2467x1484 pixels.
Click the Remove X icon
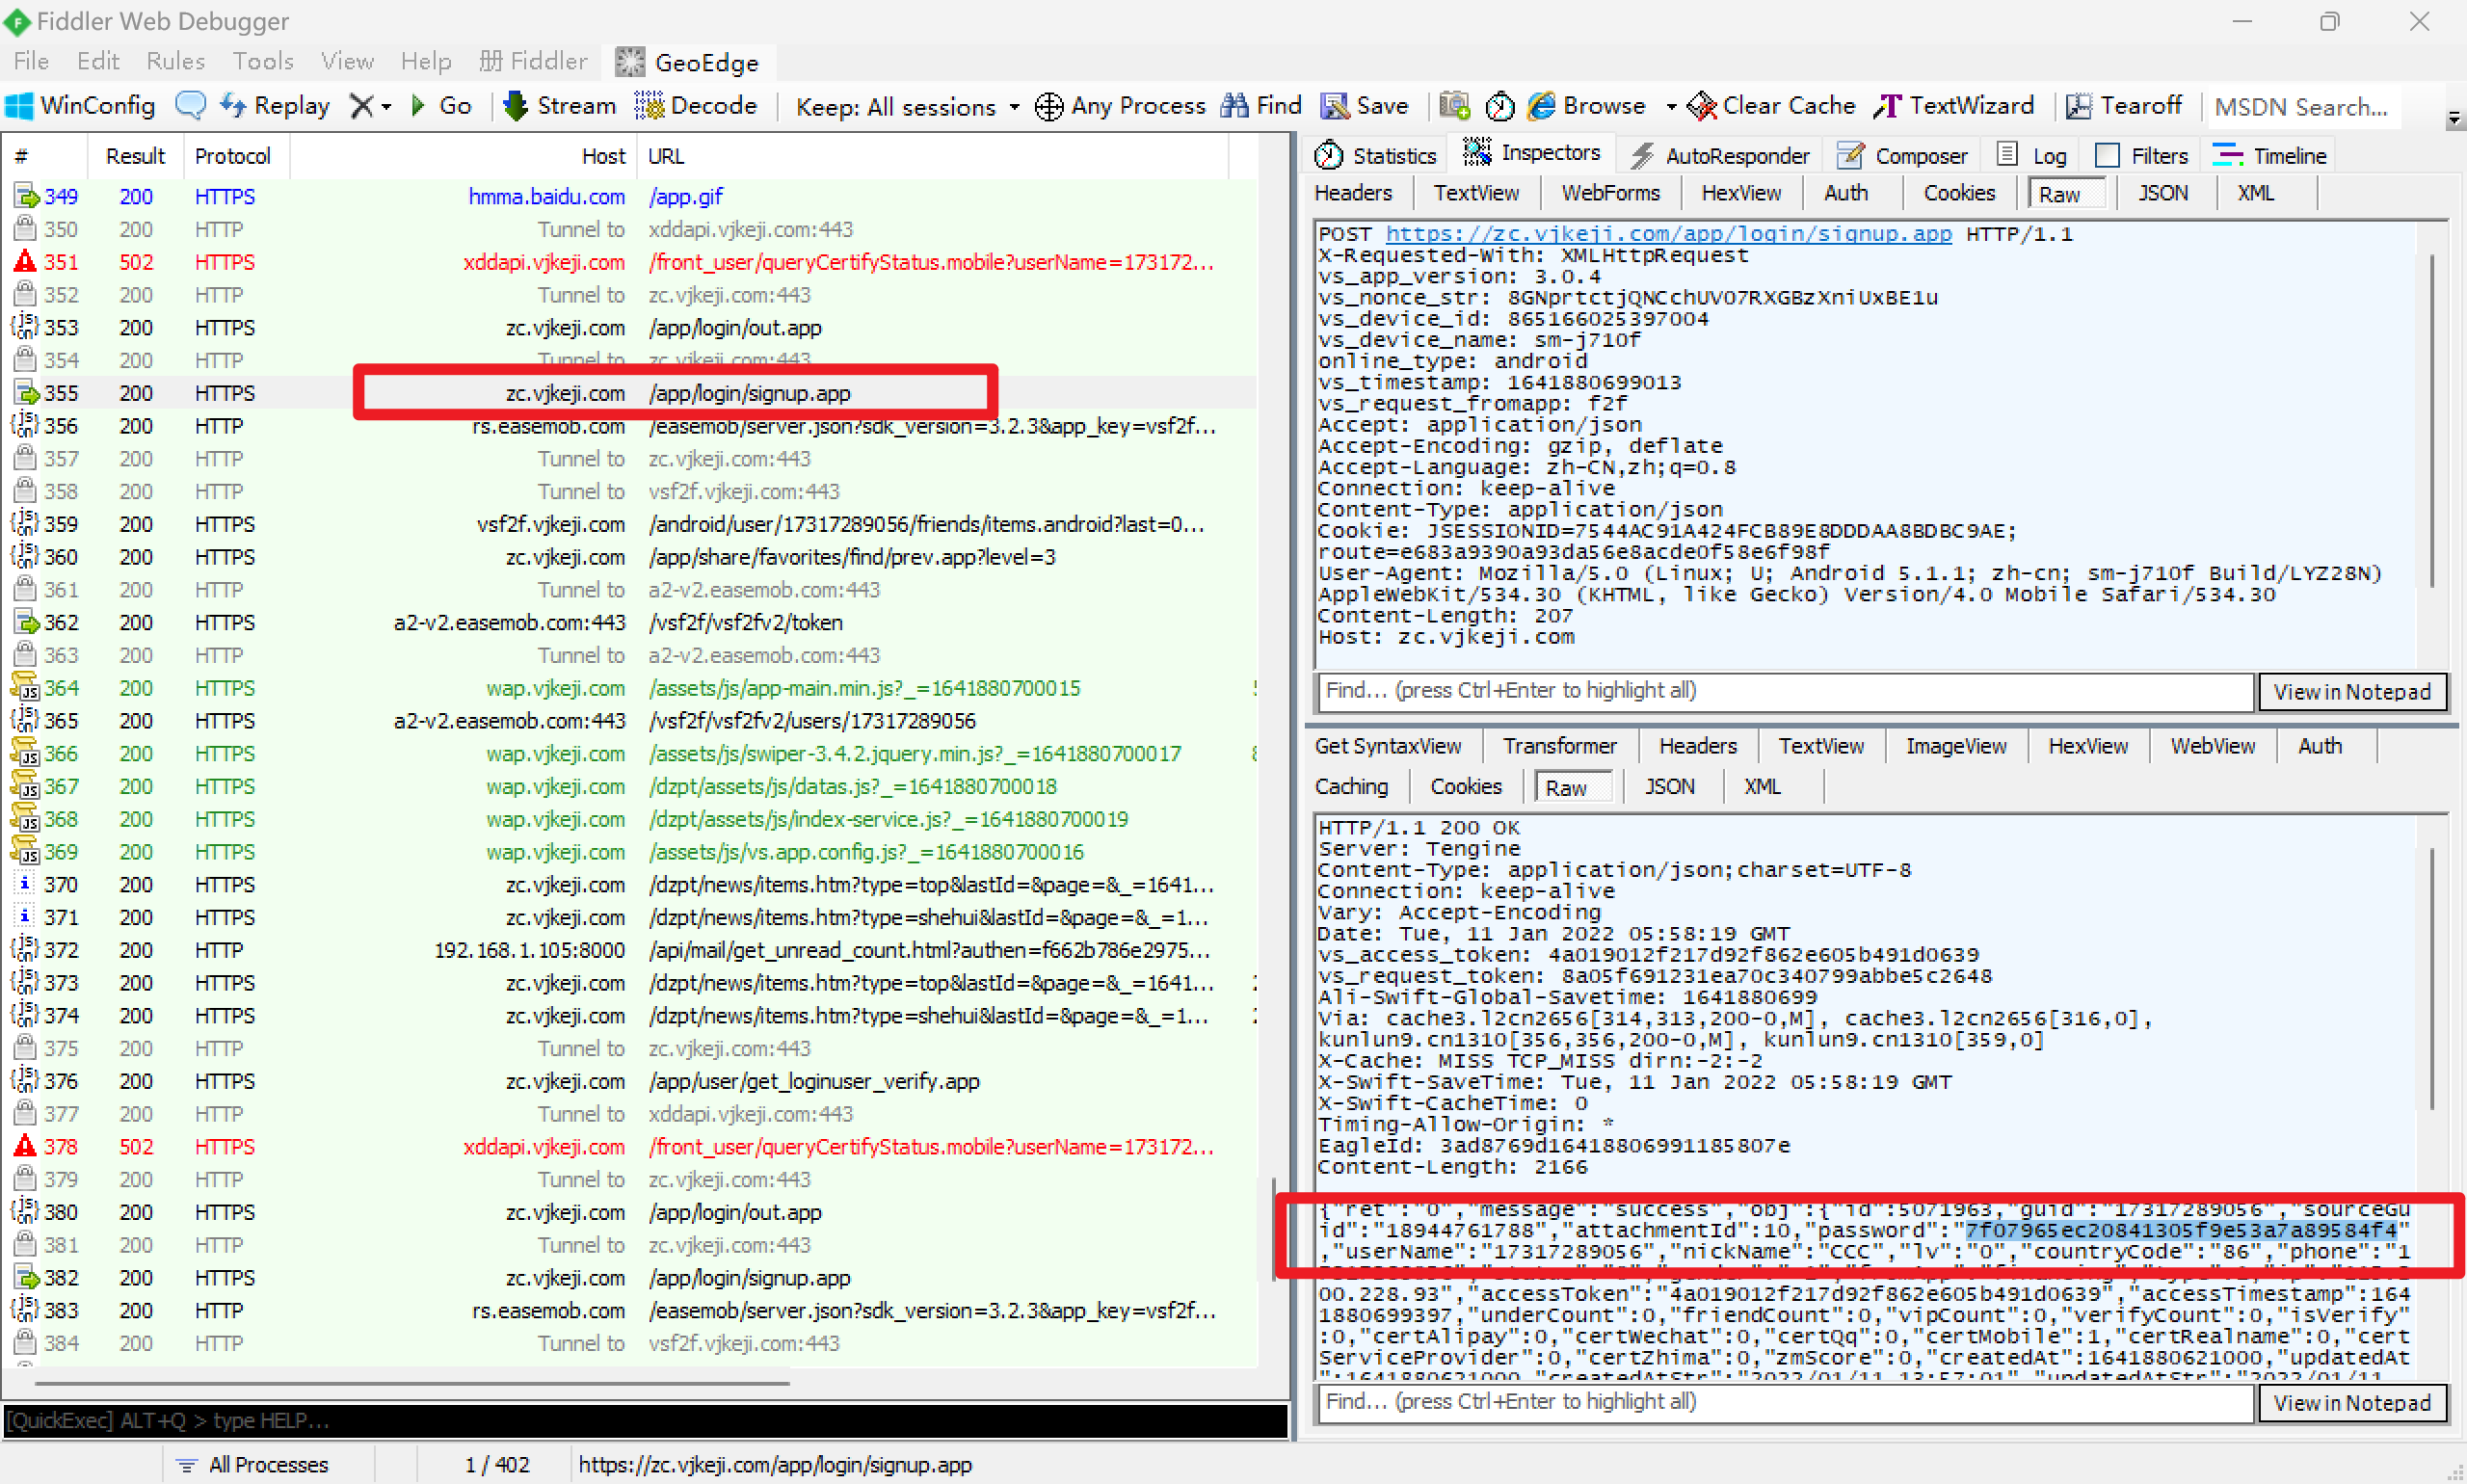coord(361,105)
